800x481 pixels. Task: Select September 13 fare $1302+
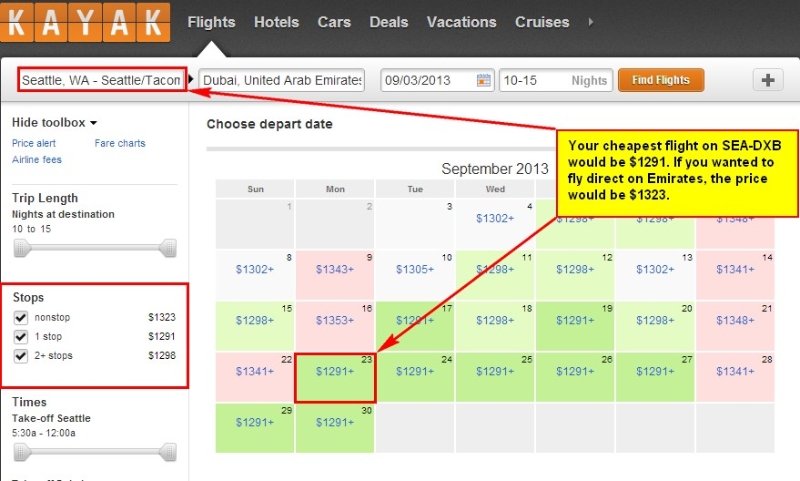(x=655, y=269)
